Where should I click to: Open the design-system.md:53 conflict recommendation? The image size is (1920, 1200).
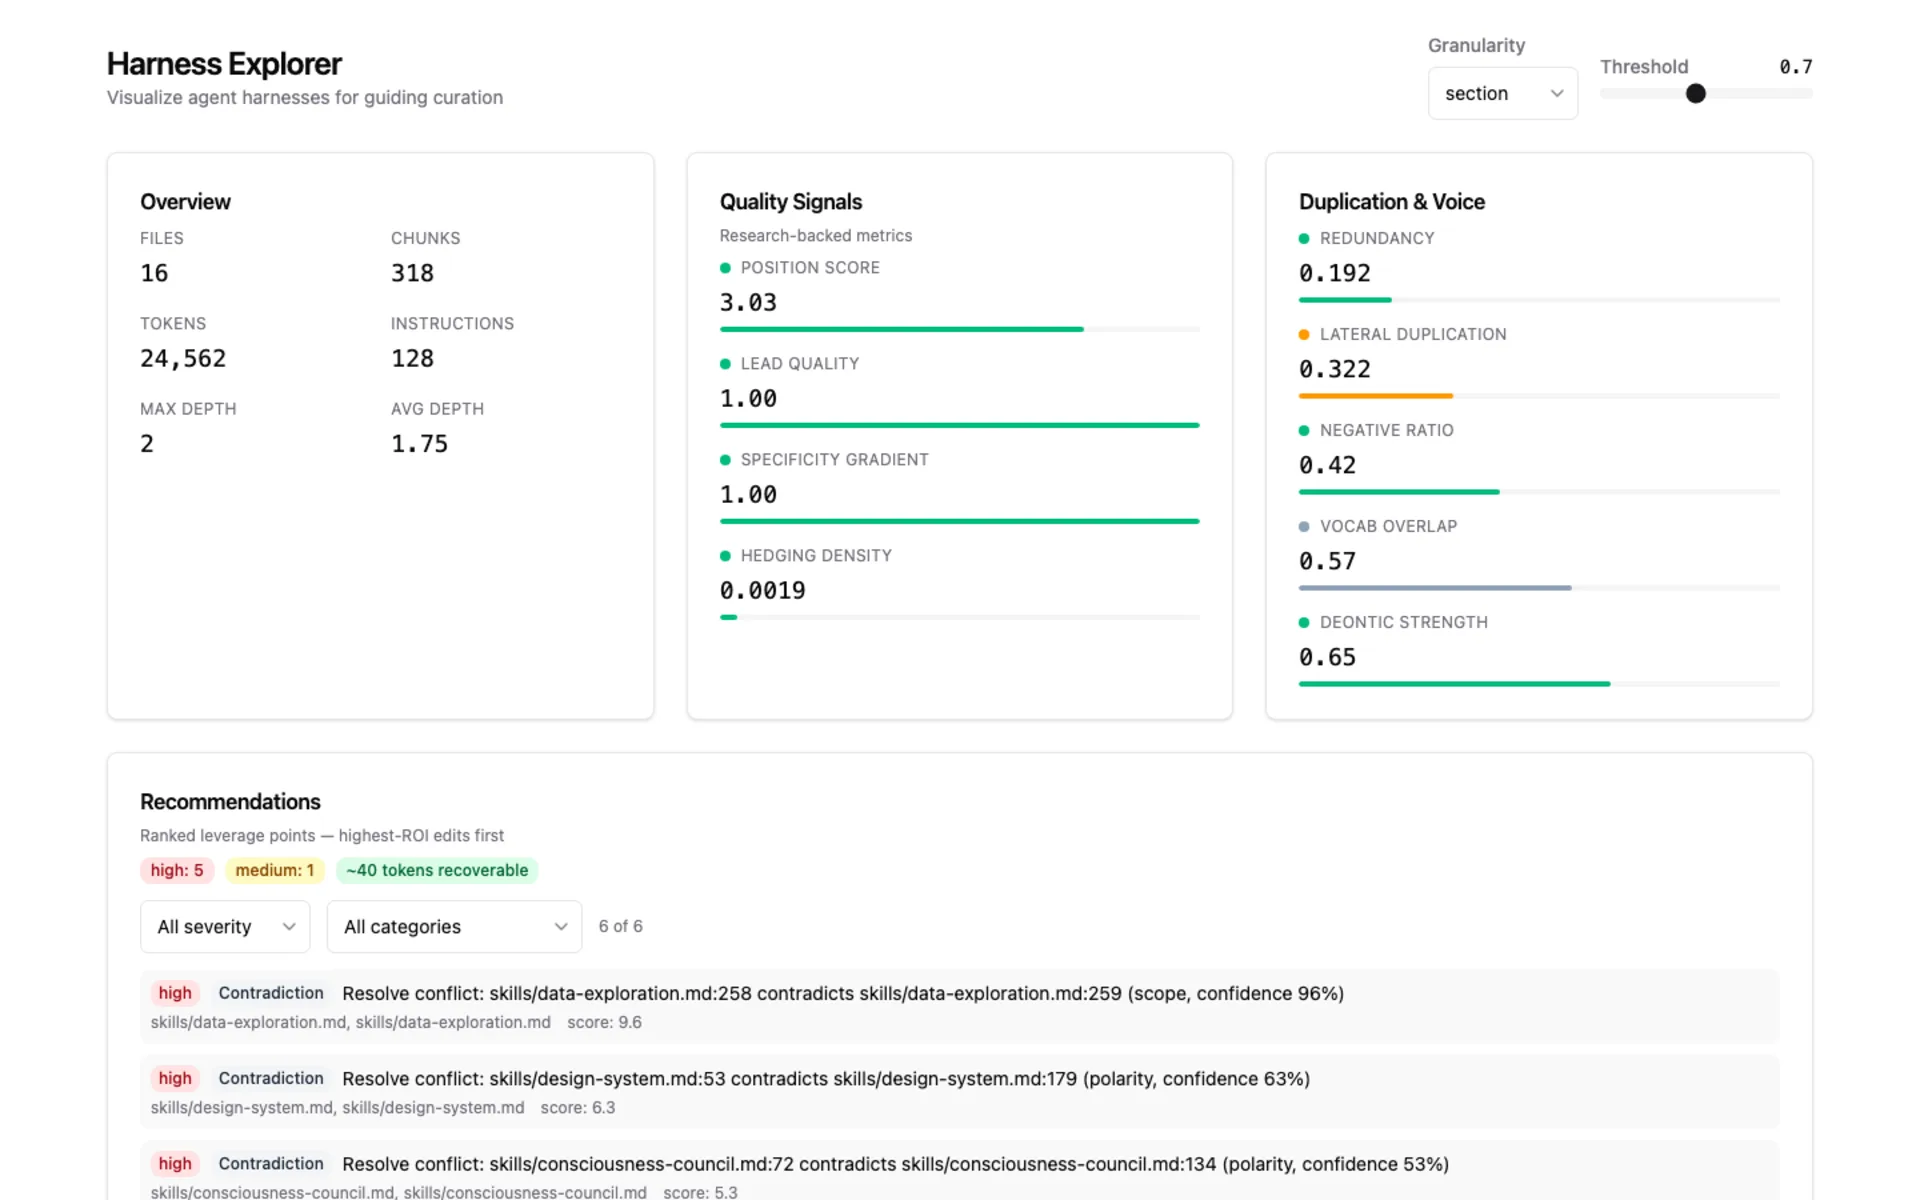[x=959, y=1092]
